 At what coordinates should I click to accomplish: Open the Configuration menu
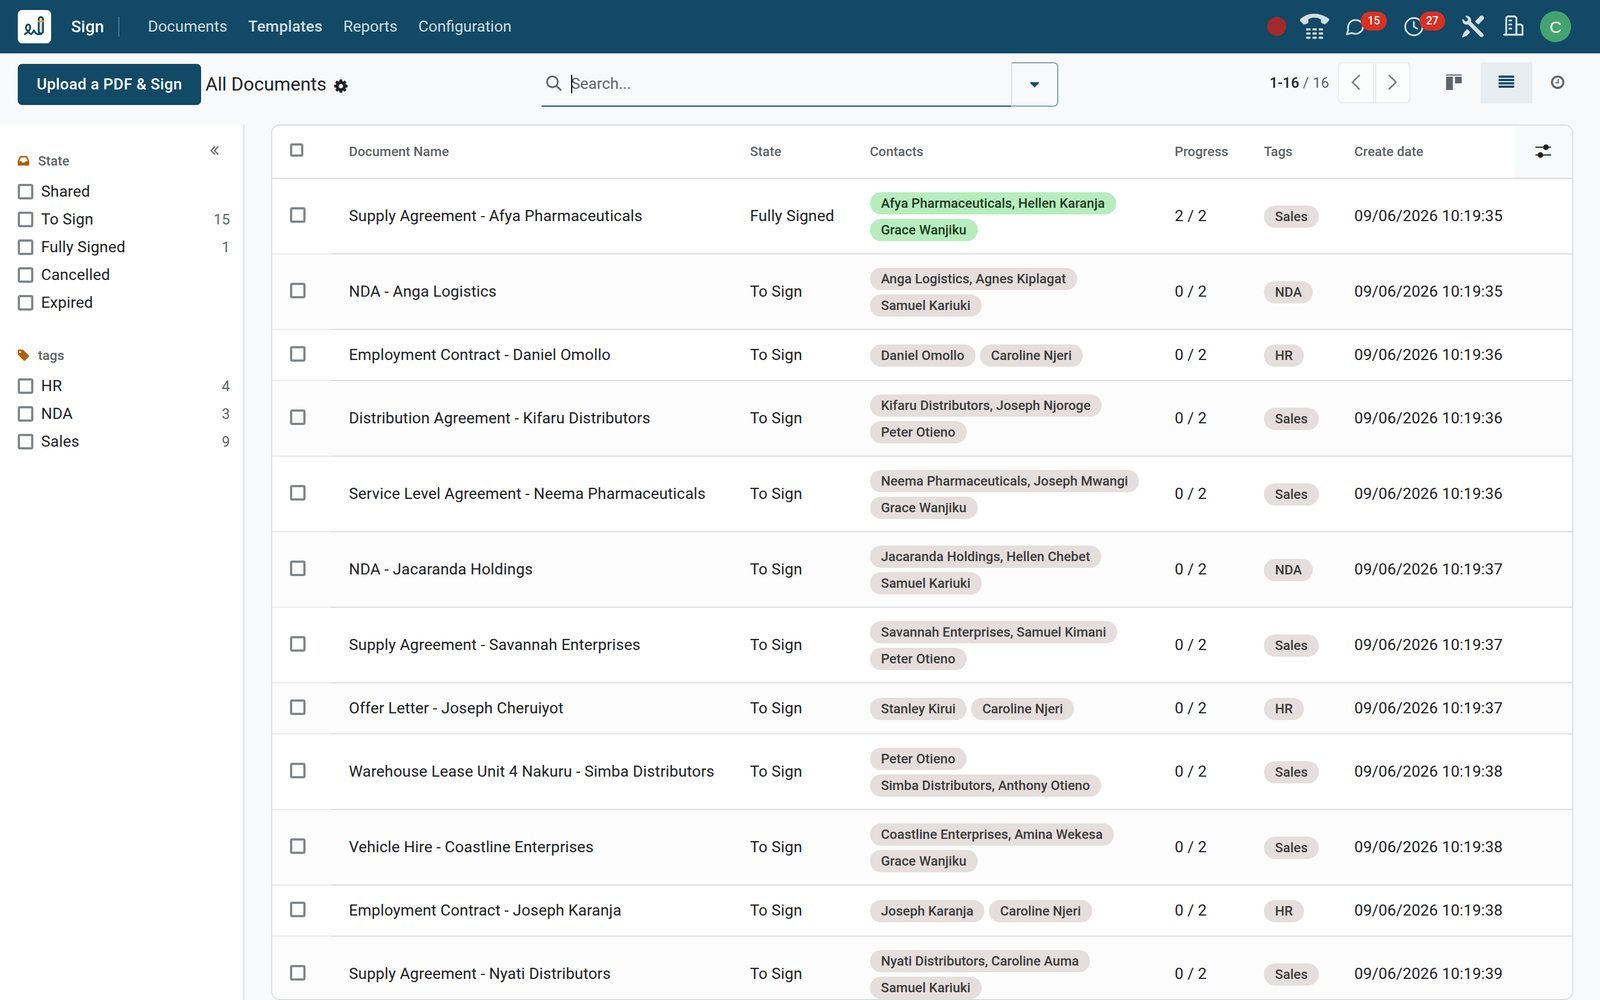464,26
